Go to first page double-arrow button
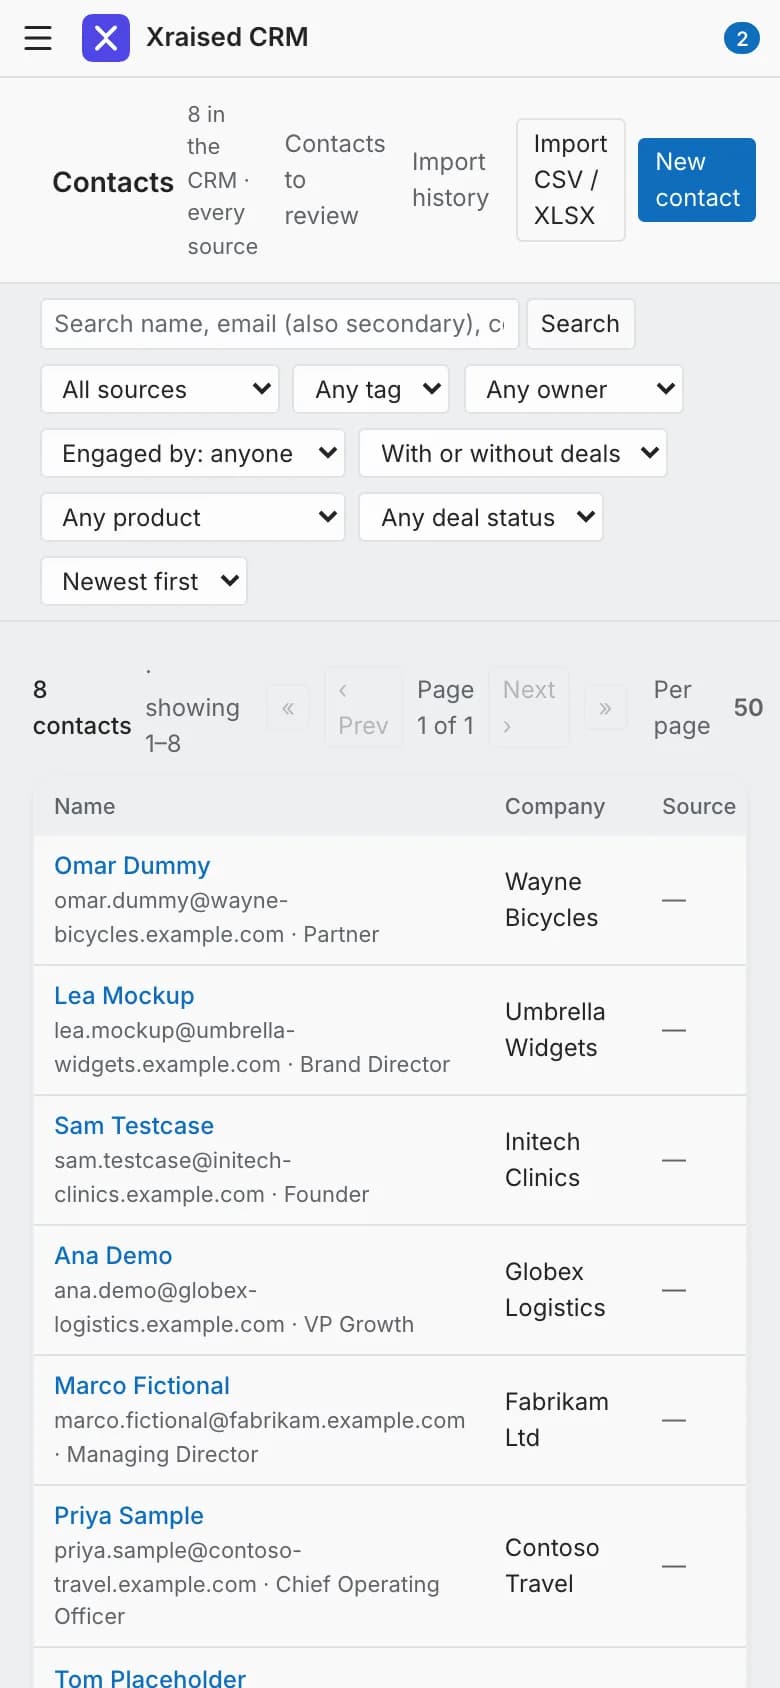 (x=288, y=708)
